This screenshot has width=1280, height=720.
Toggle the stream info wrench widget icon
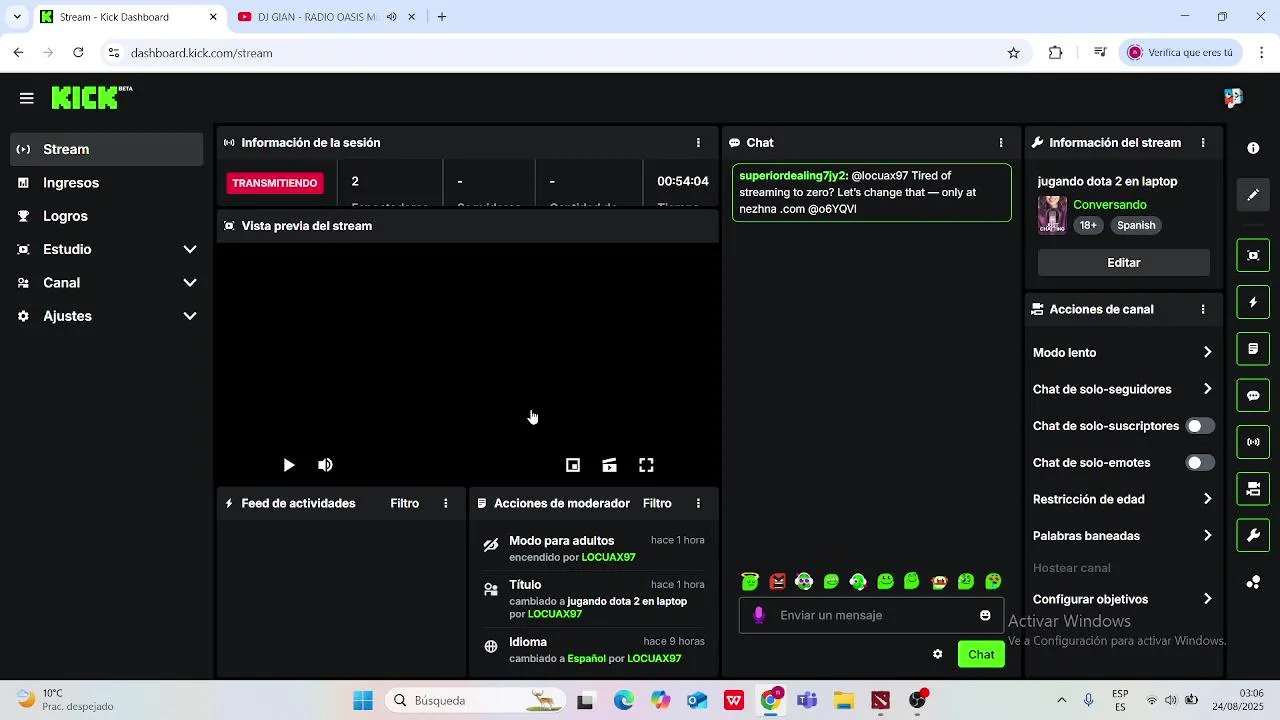(x=1253, y=536)
